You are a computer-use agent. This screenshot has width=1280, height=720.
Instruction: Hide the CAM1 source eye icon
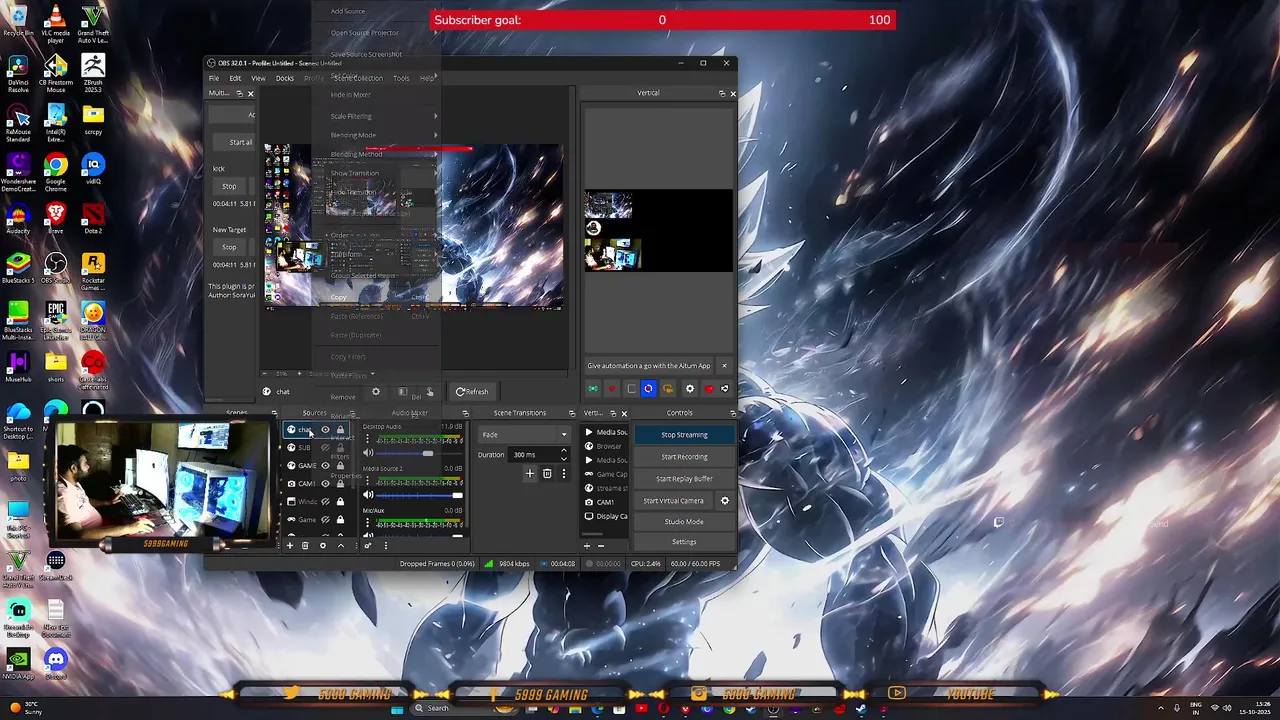click(325, 484)
